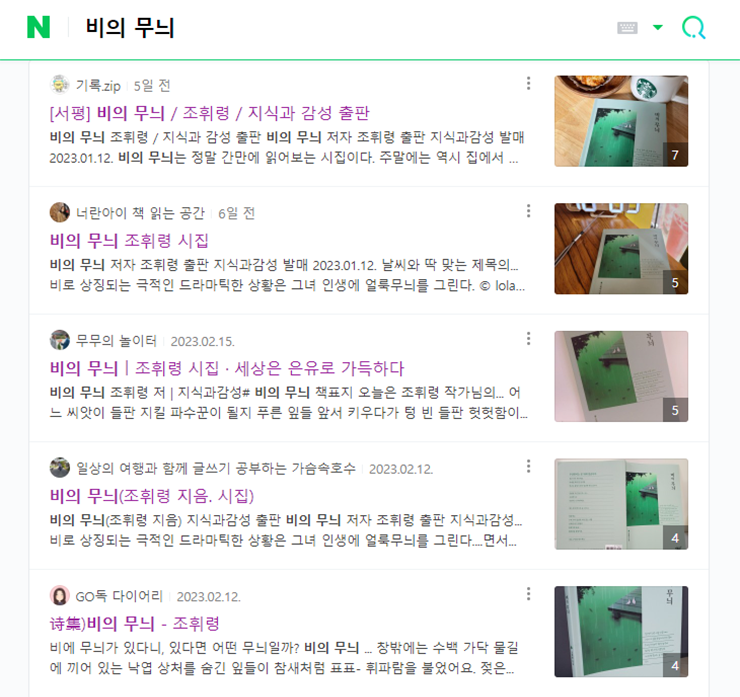The height and width of the screenshot is (697, 740).
Task: Open more options for GO독 다이어리 post
Action: tap(529, 594)
